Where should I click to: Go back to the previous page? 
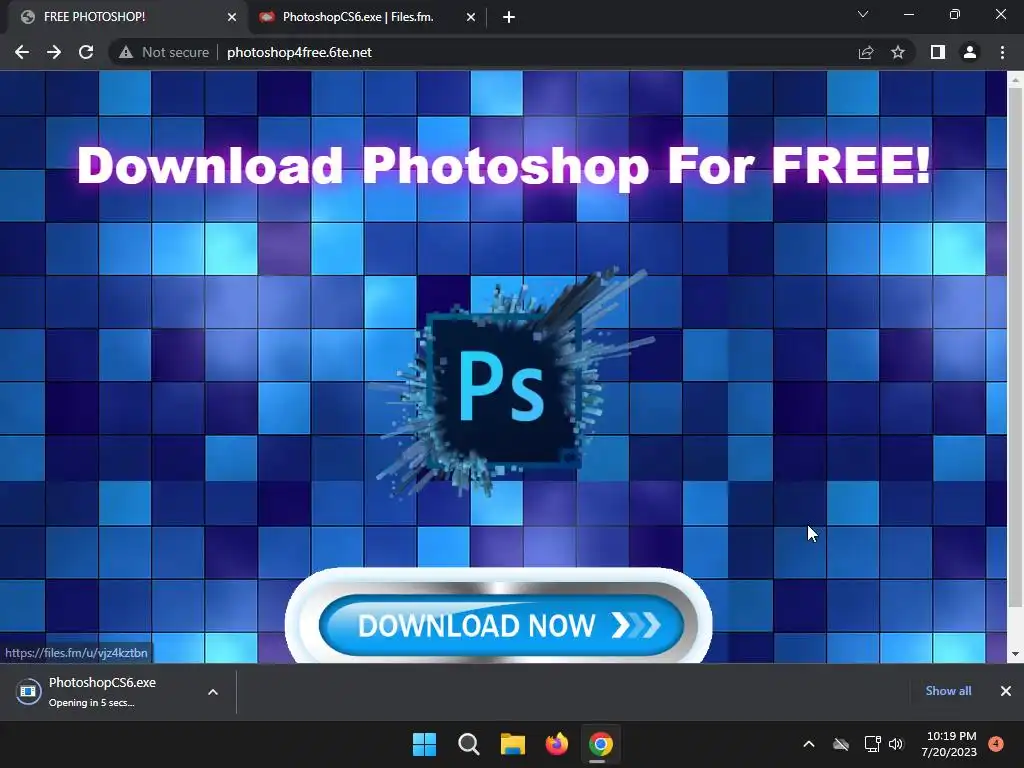pos(22,52)
